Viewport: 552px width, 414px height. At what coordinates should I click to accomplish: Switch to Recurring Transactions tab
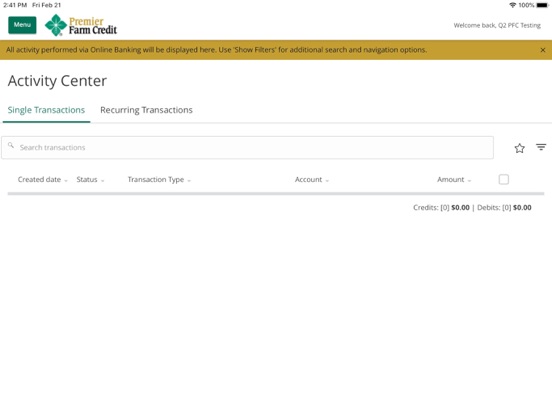[x=146, y=110]
